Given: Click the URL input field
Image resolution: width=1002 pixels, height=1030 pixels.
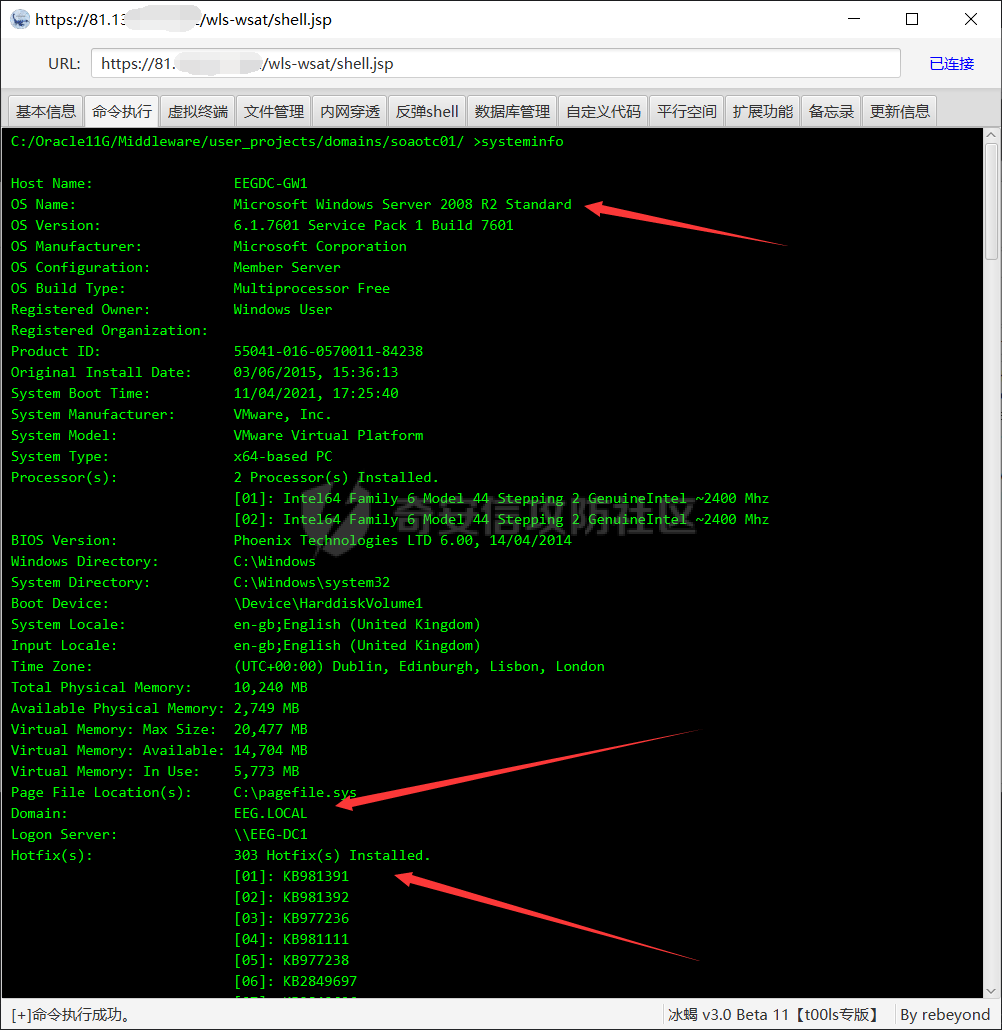Looking at the screenshot, I should [x=496, y=64].
